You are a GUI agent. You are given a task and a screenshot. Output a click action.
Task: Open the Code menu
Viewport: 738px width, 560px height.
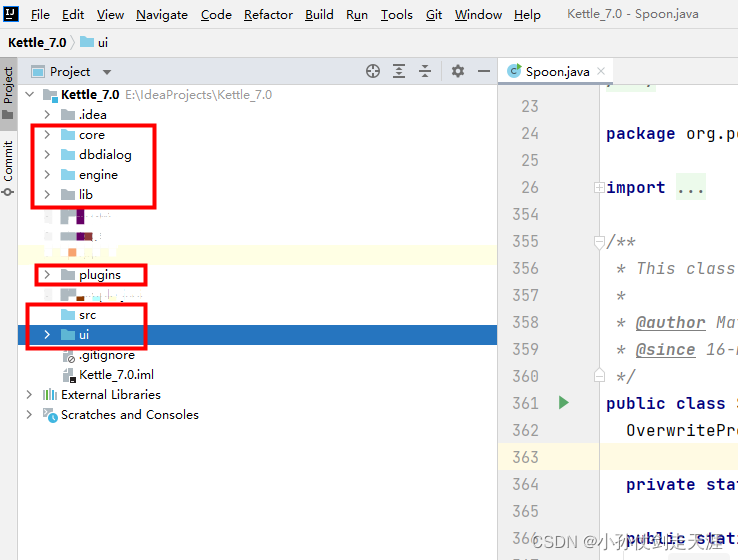(x=216, y=15)
